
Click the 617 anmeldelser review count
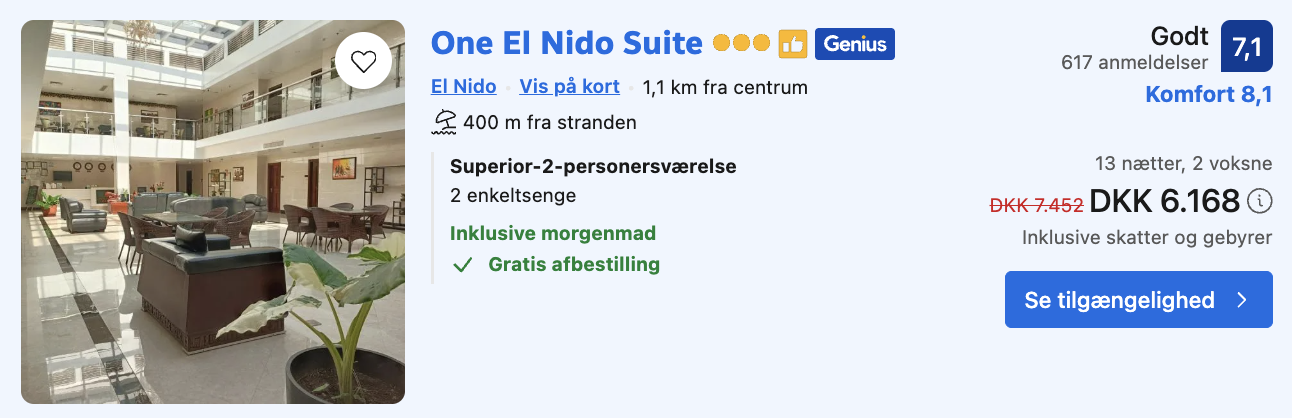point(1134,62)
